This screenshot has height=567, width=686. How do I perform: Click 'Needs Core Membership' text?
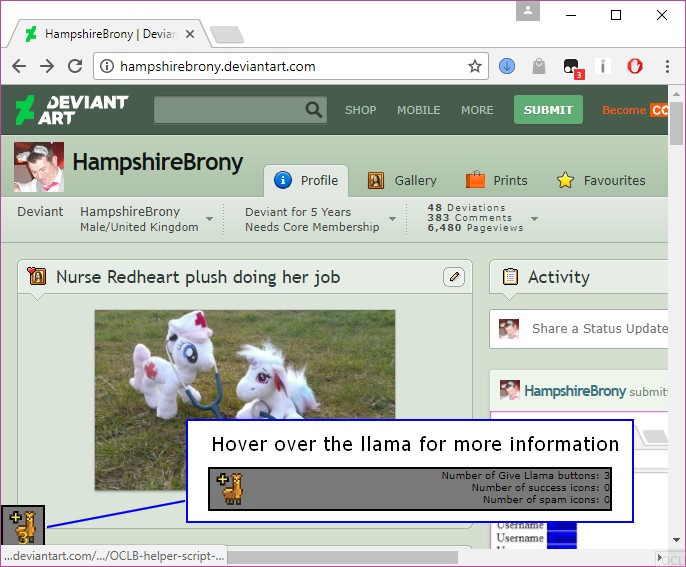[x=312, y=227]
